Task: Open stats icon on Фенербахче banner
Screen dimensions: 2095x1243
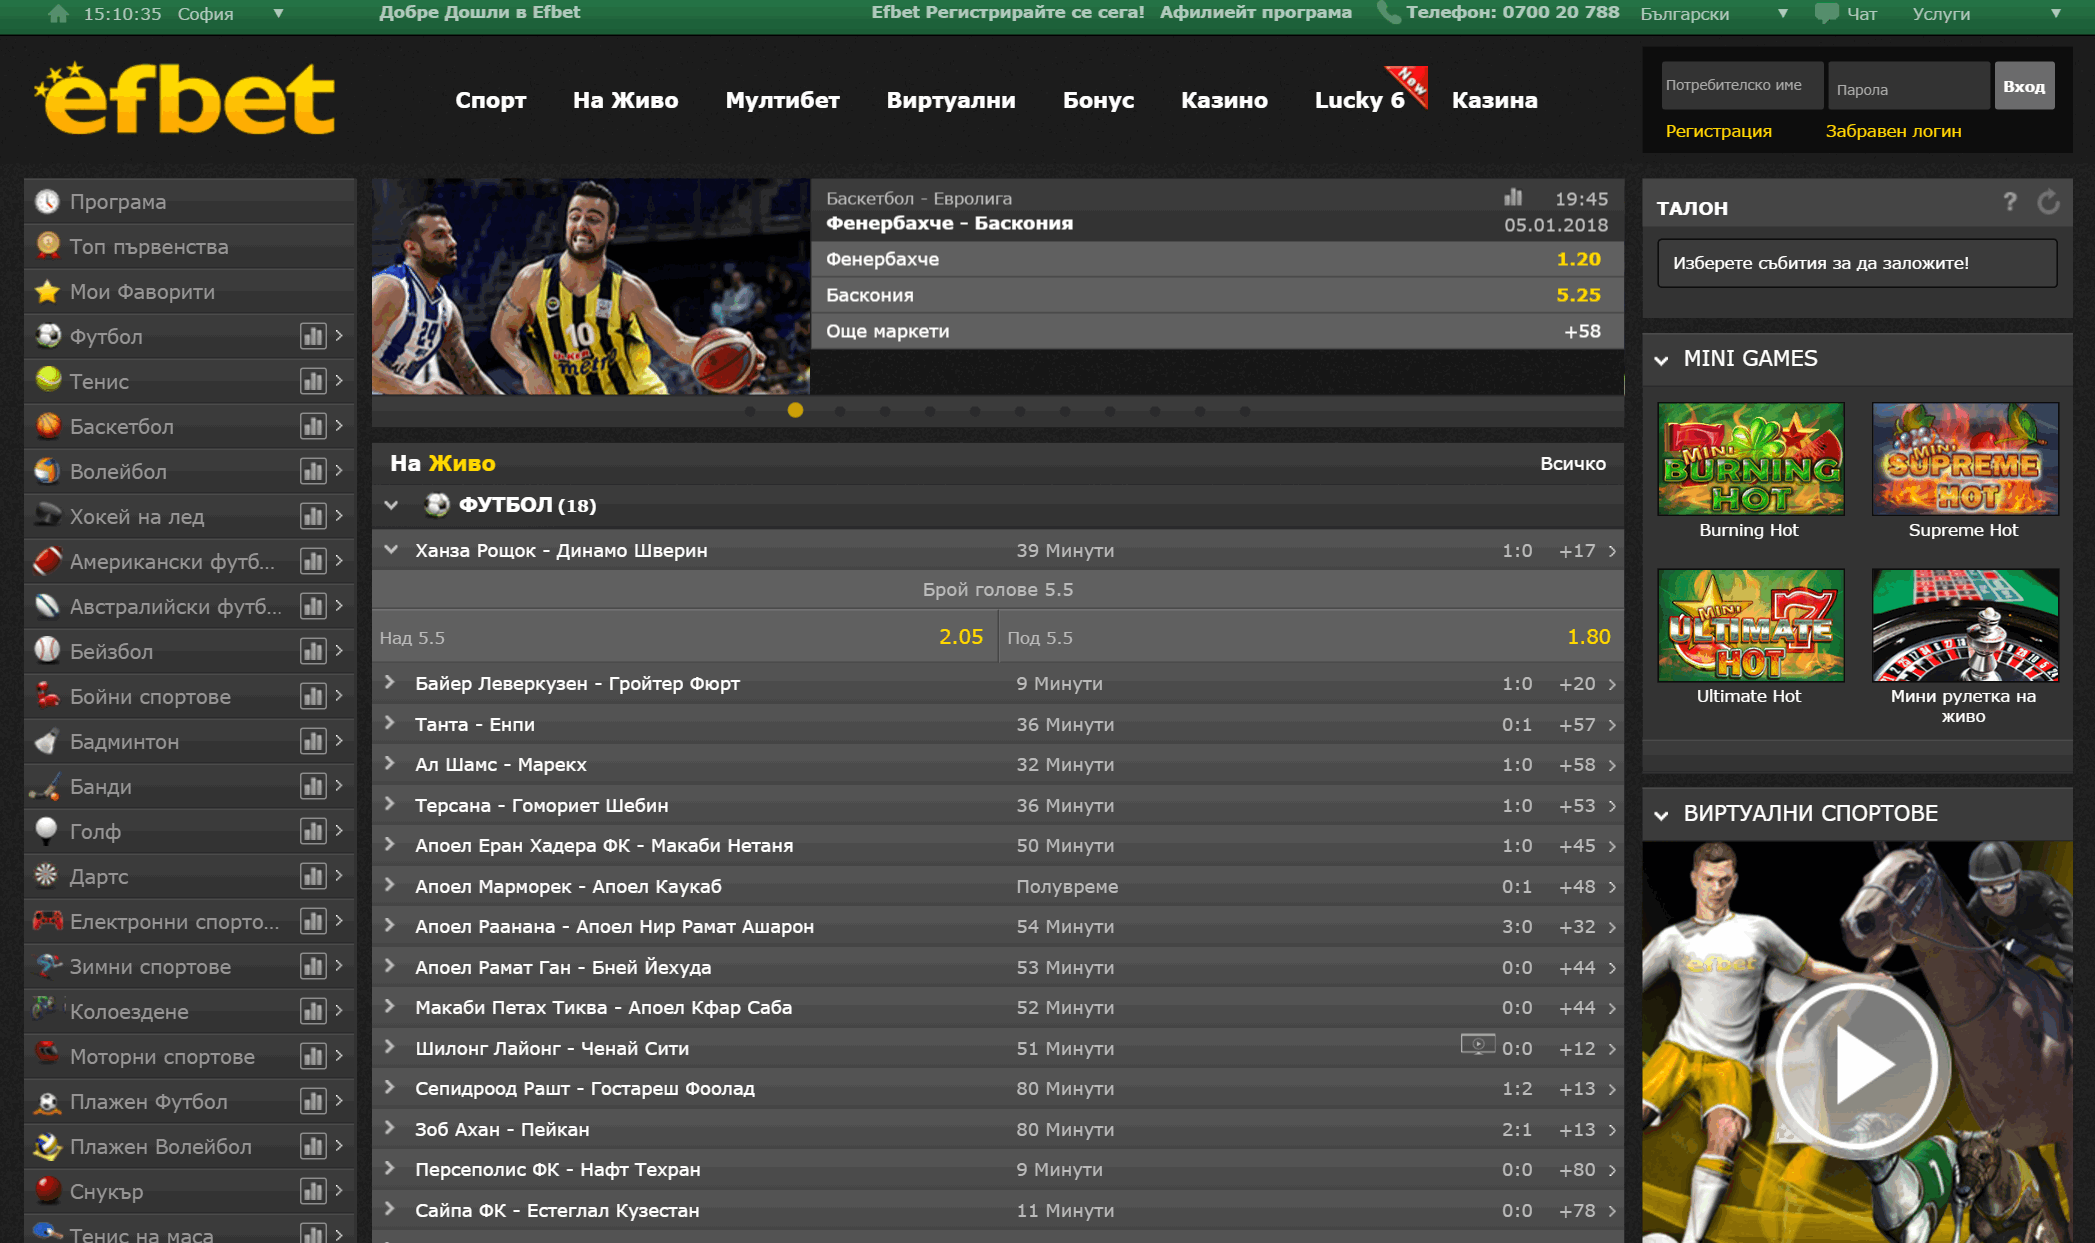Action: point(1513,198)
